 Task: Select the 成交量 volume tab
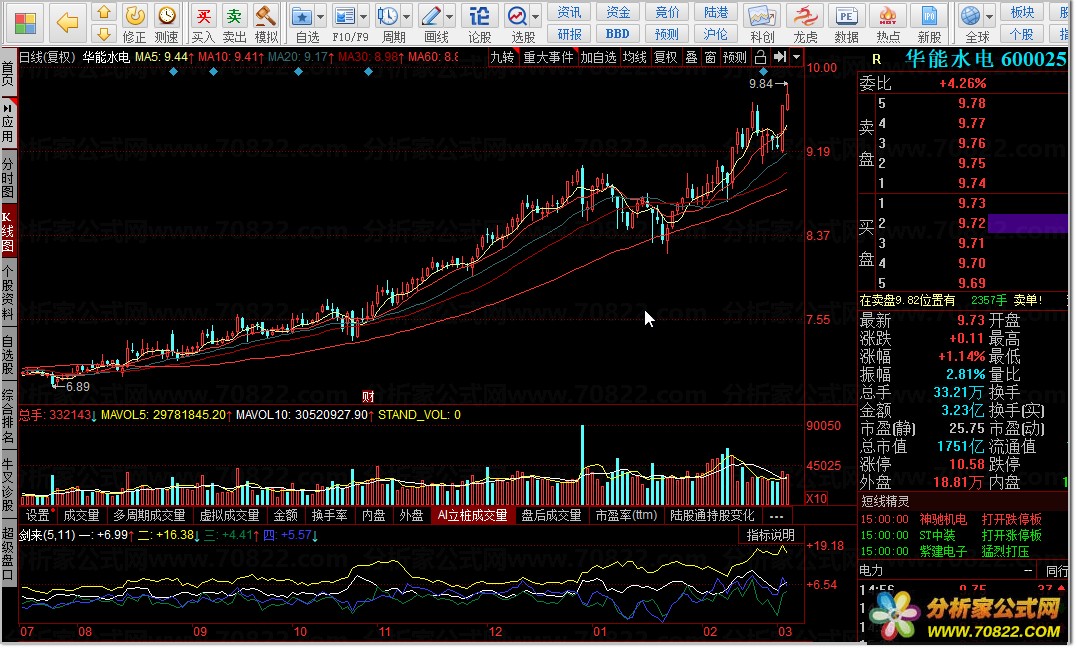point(81,515)
